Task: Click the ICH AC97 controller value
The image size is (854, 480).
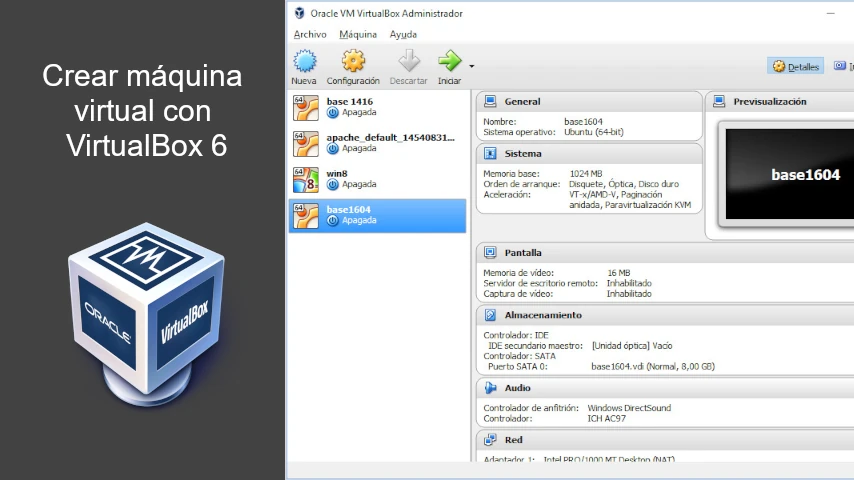Action: tap(607, 419)
